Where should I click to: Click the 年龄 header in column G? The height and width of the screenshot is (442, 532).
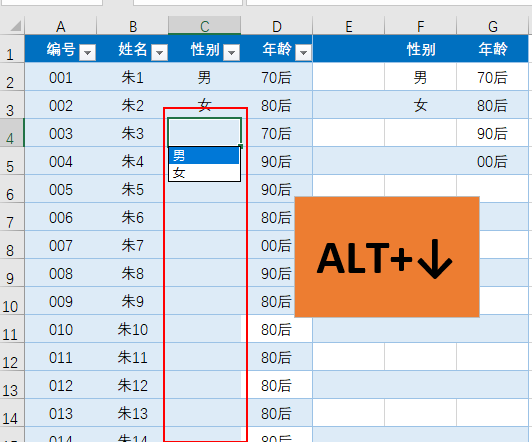[493, 49]
